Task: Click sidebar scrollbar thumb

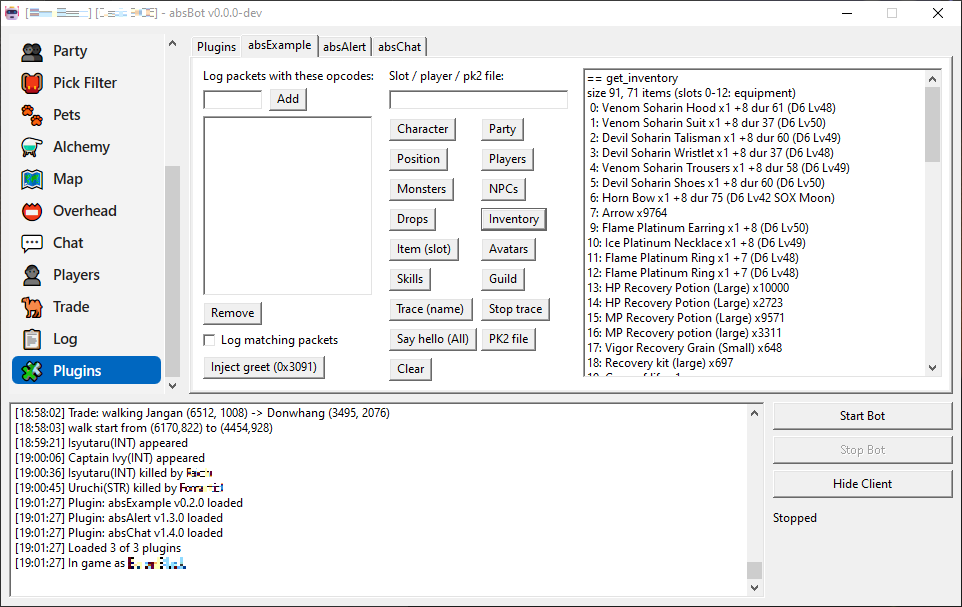Action: (x=172, y=271)
